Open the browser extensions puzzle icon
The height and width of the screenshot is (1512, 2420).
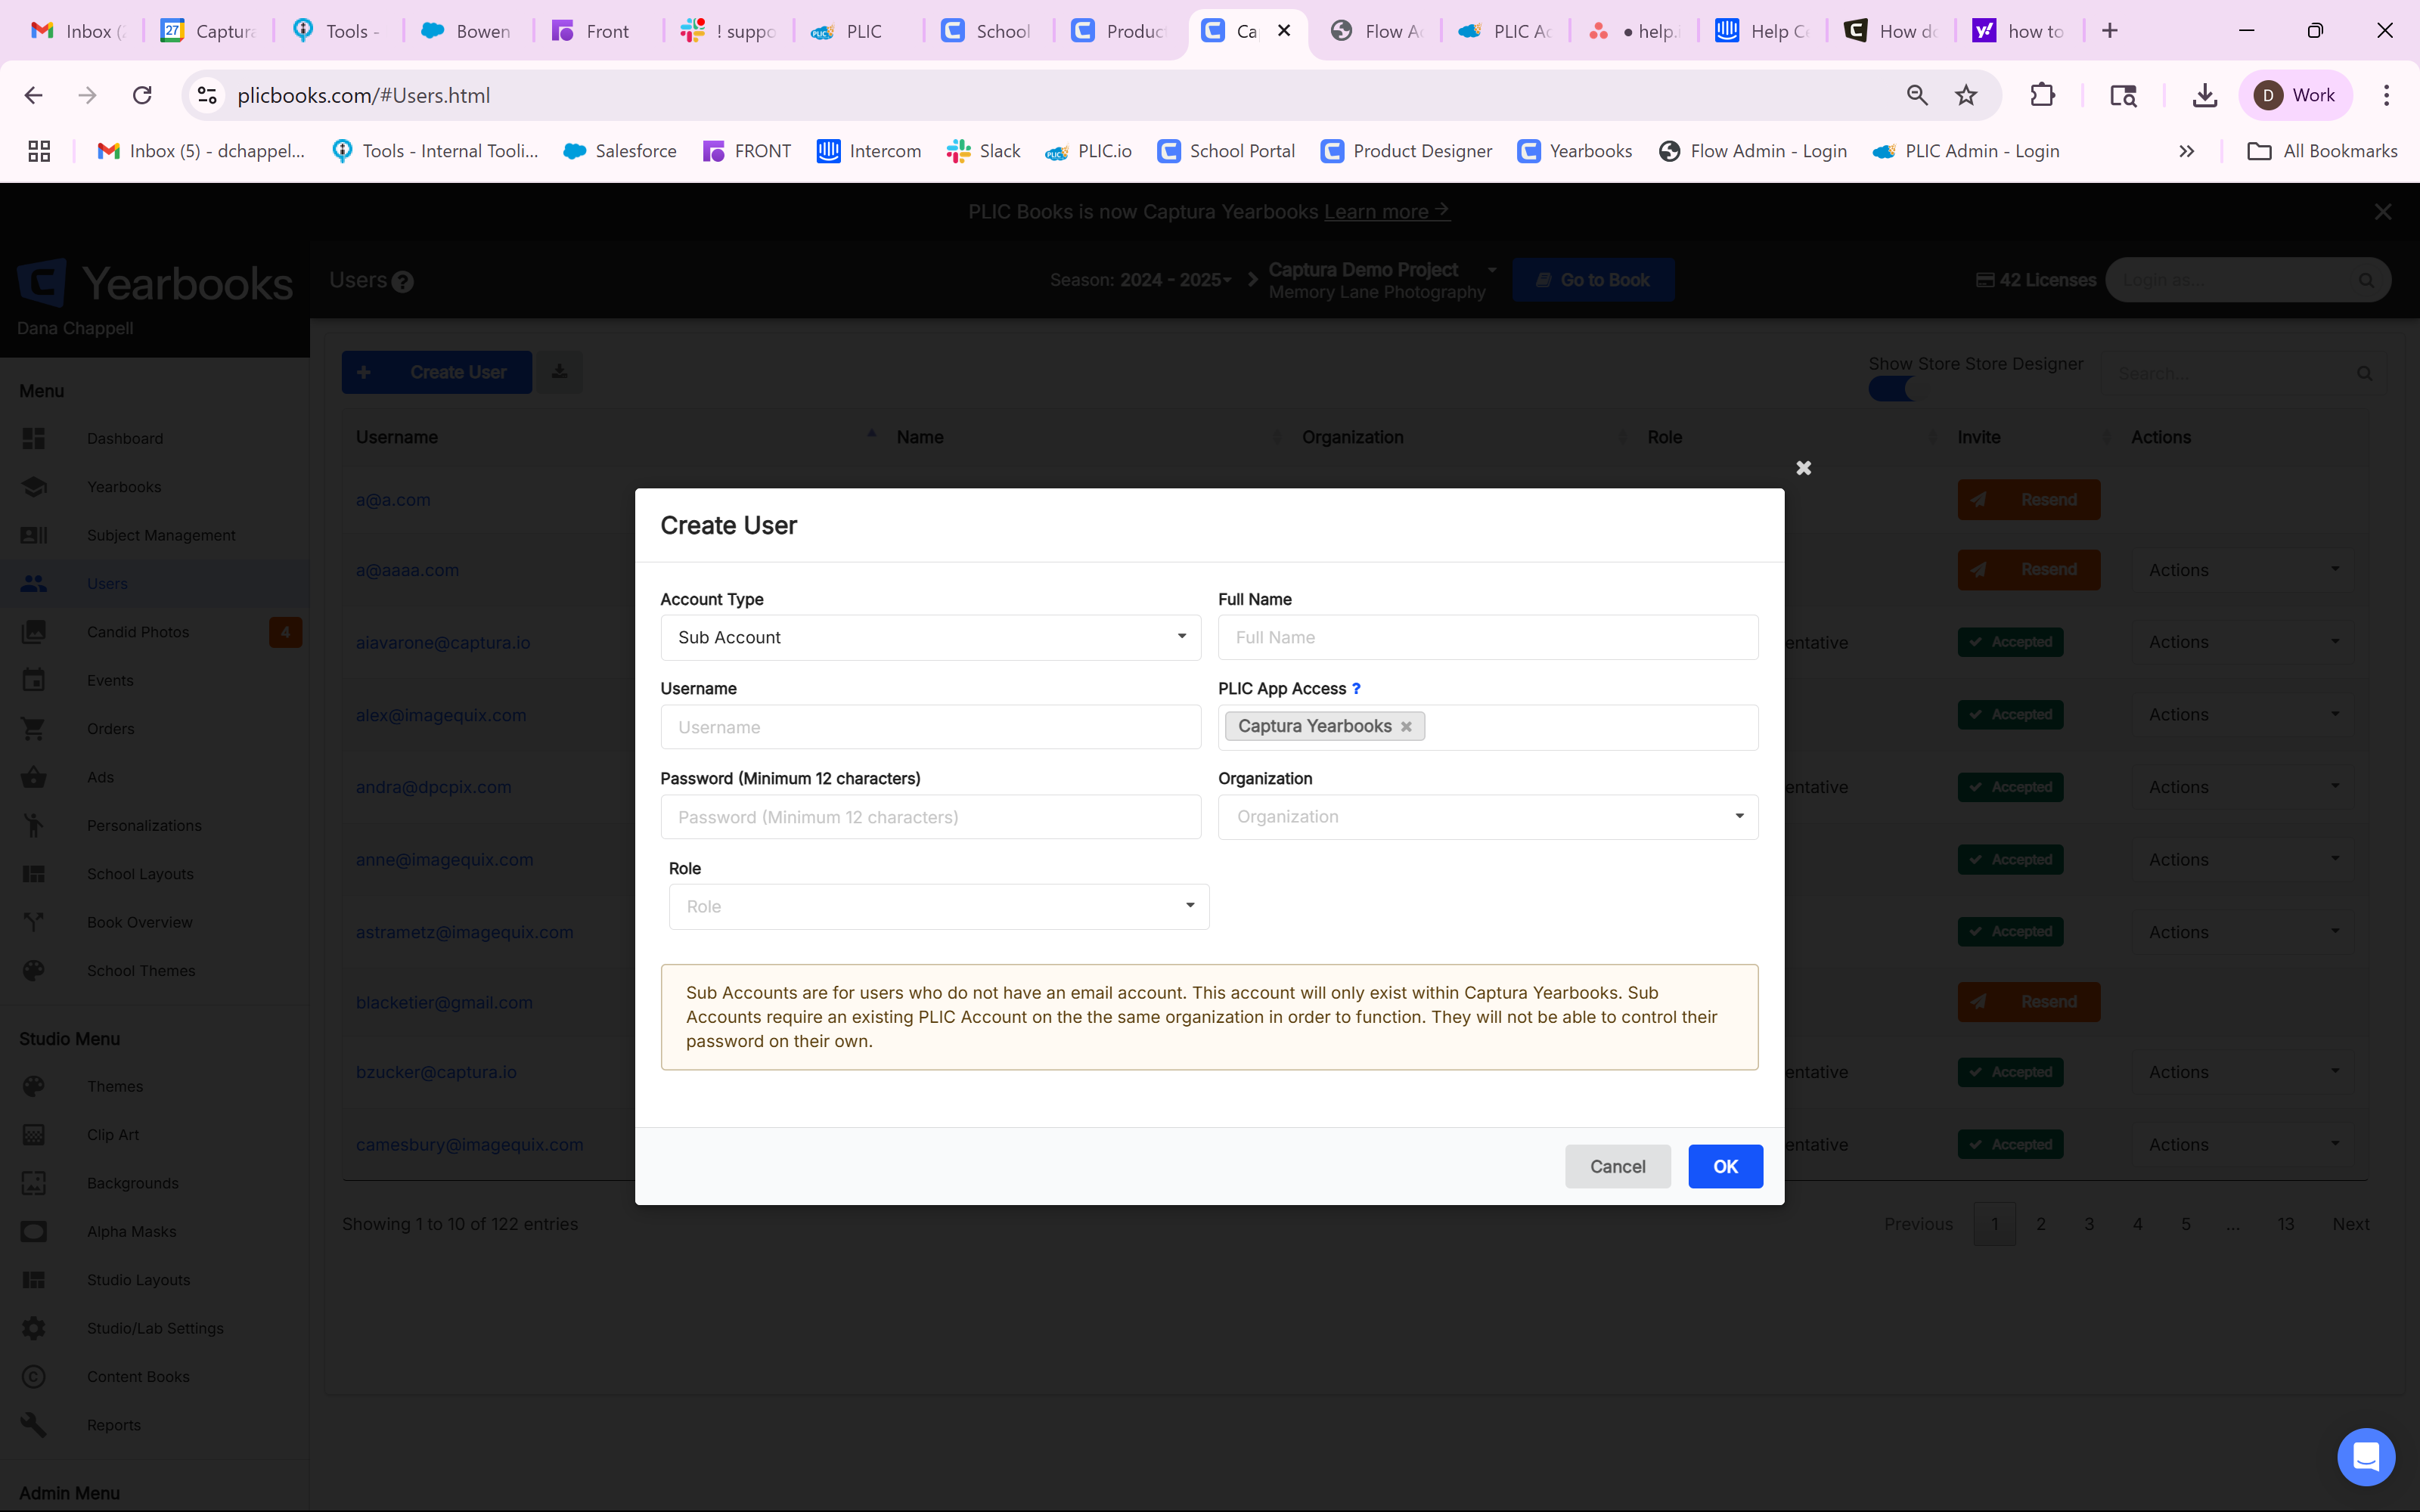2043,95
